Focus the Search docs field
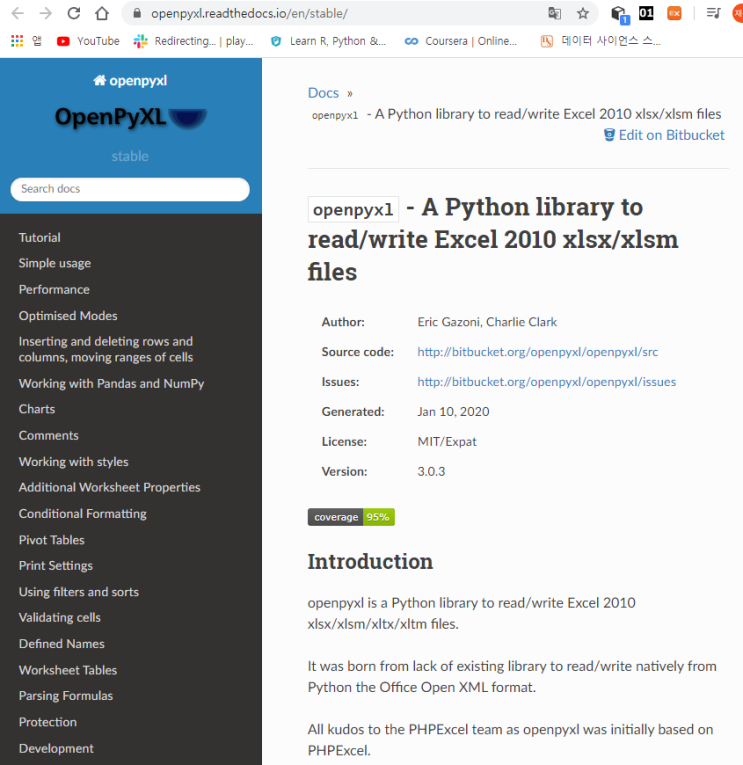743x765 pixels. 130,189
